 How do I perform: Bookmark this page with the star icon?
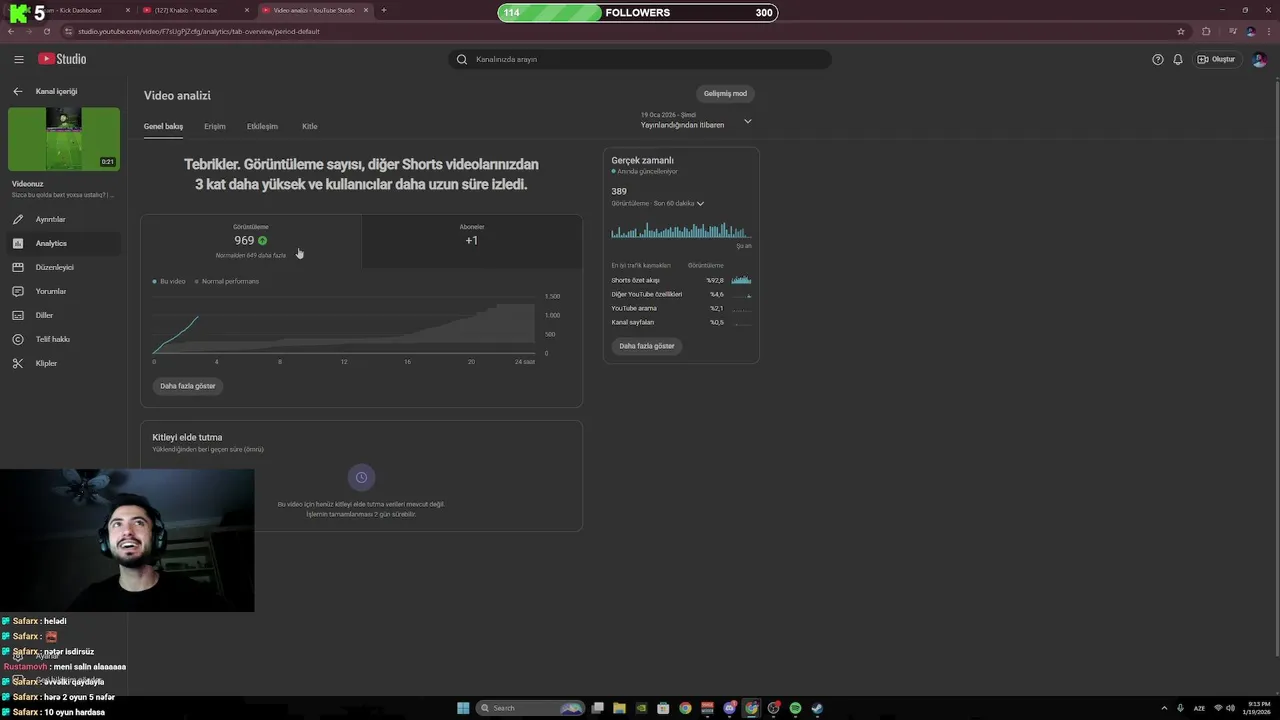1181,31
